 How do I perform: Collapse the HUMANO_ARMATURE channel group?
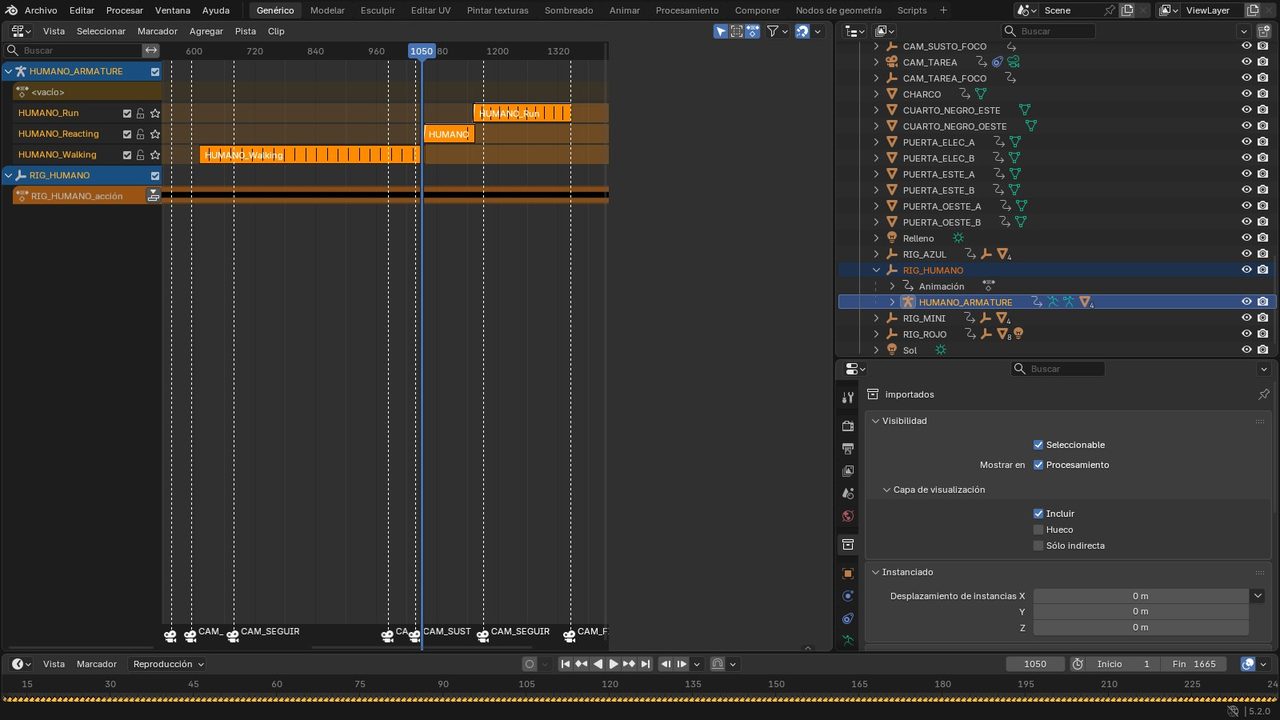[9, 72]
